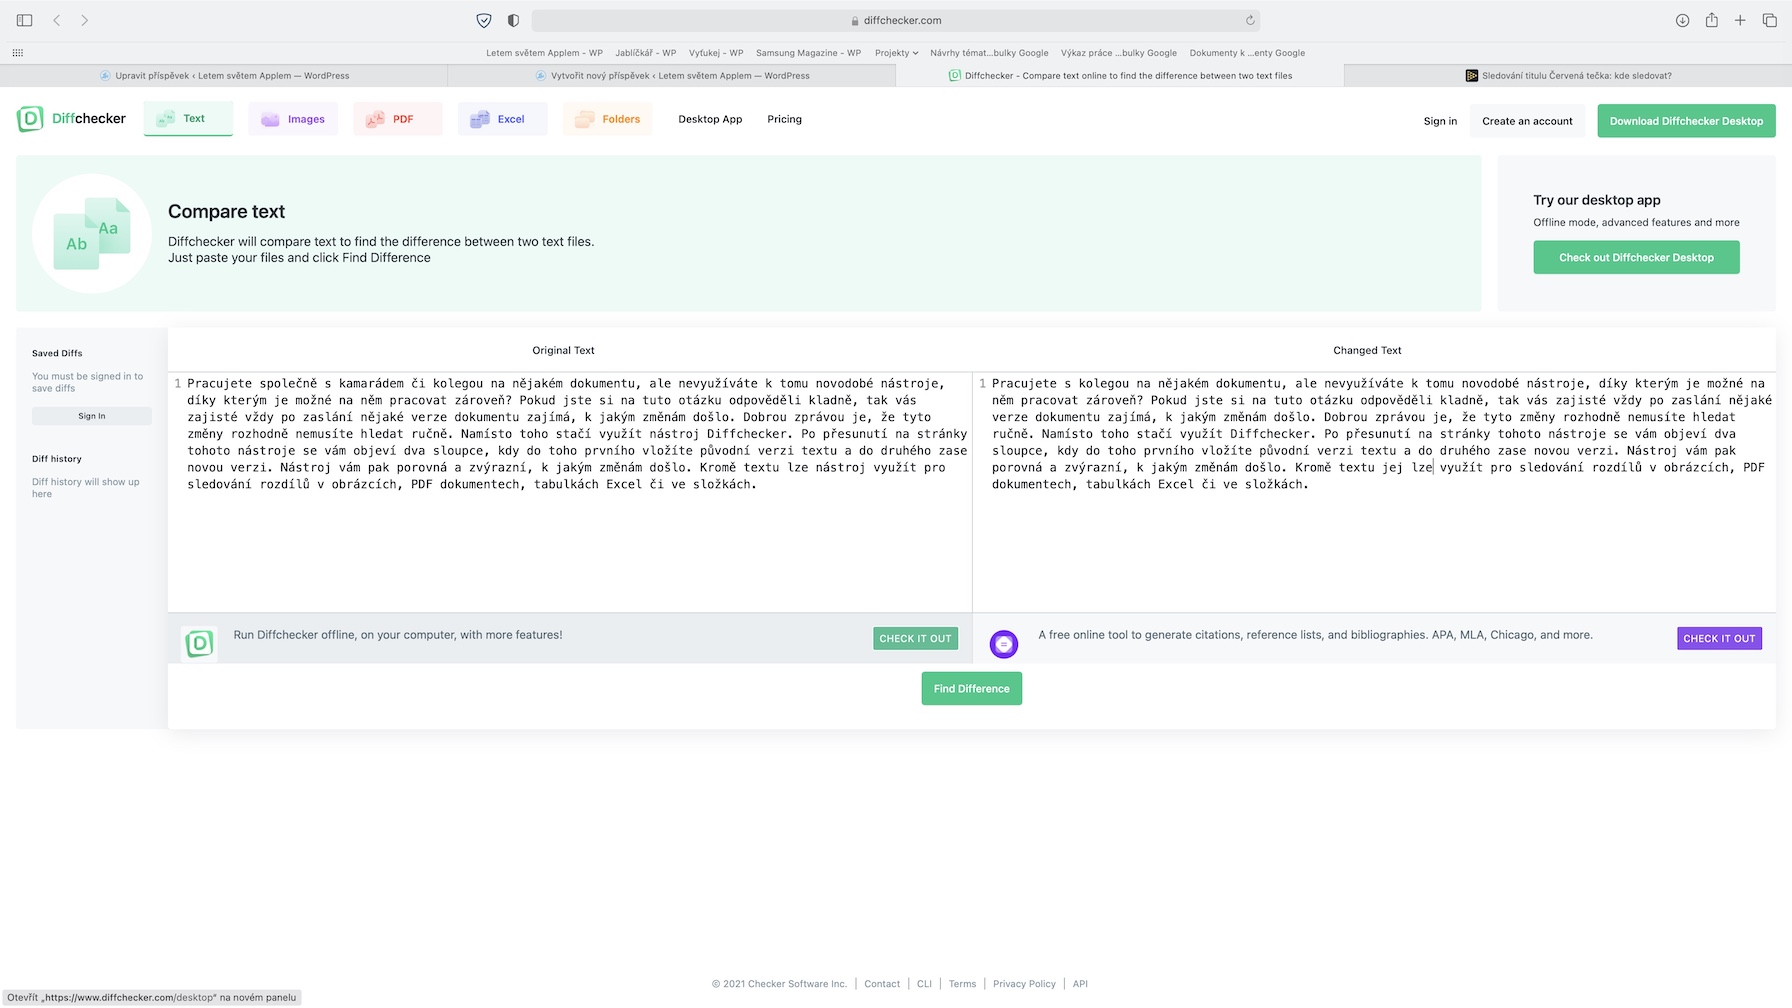Reload the page with the refresh icon
The height and width of the screenshot is (1008, 1792).
[1250, 20]
